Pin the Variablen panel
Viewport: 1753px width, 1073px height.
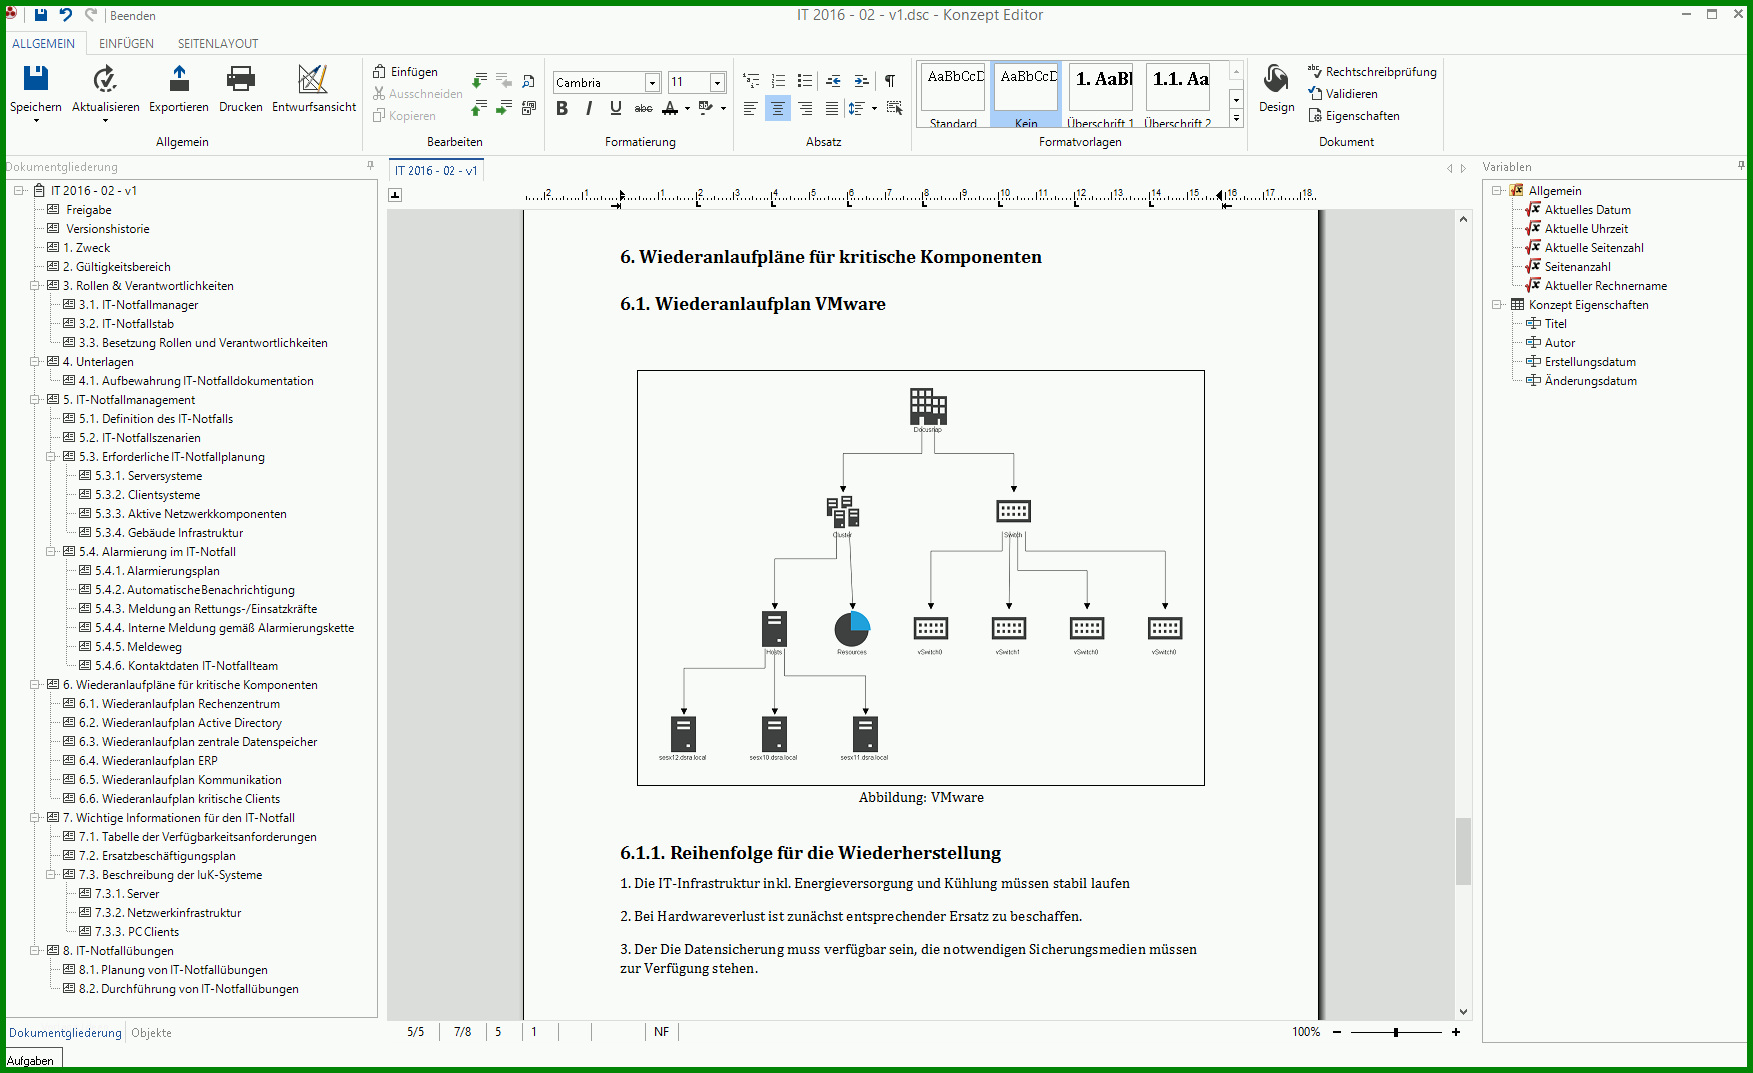pyautogui.click(x=1741, y=166)
